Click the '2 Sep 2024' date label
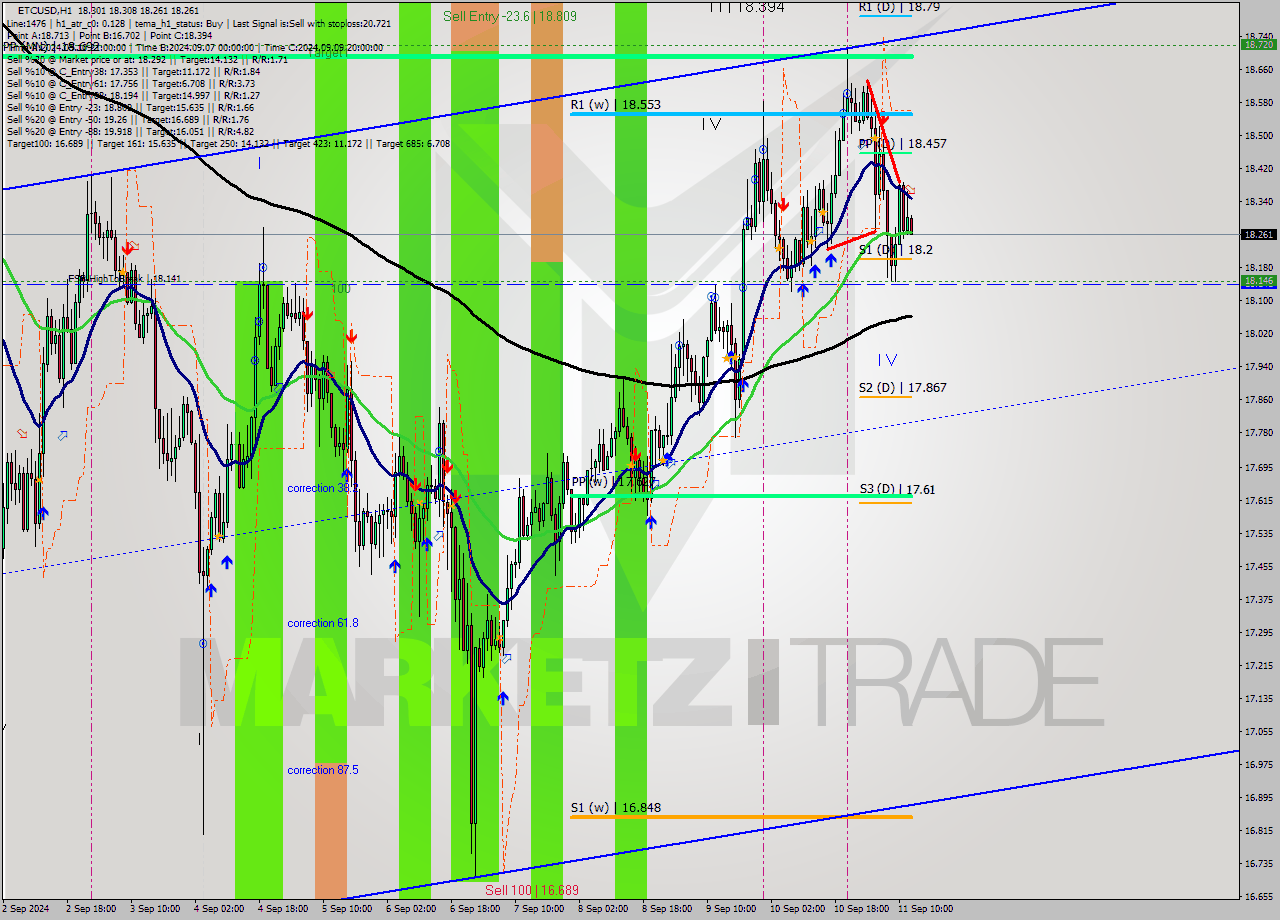The image size is (1280, 920). 25,909
